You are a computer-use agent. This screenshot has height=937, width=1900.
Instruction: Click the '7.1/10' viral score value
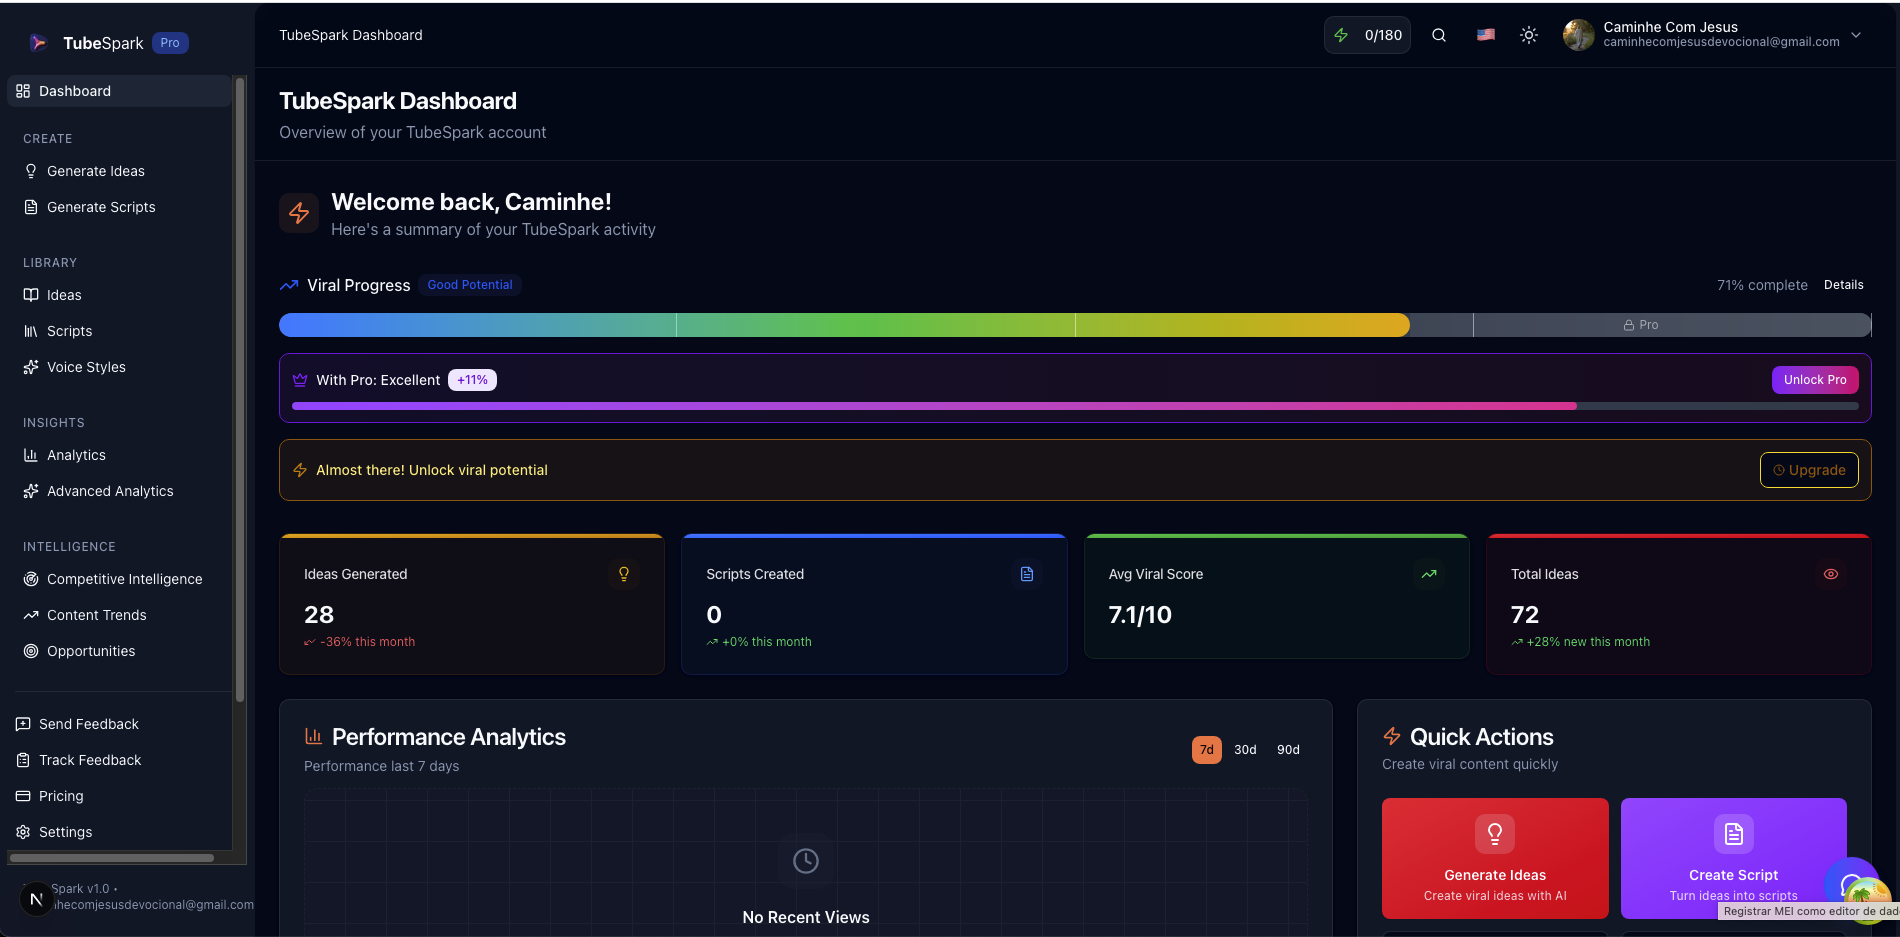[1140, 615]
